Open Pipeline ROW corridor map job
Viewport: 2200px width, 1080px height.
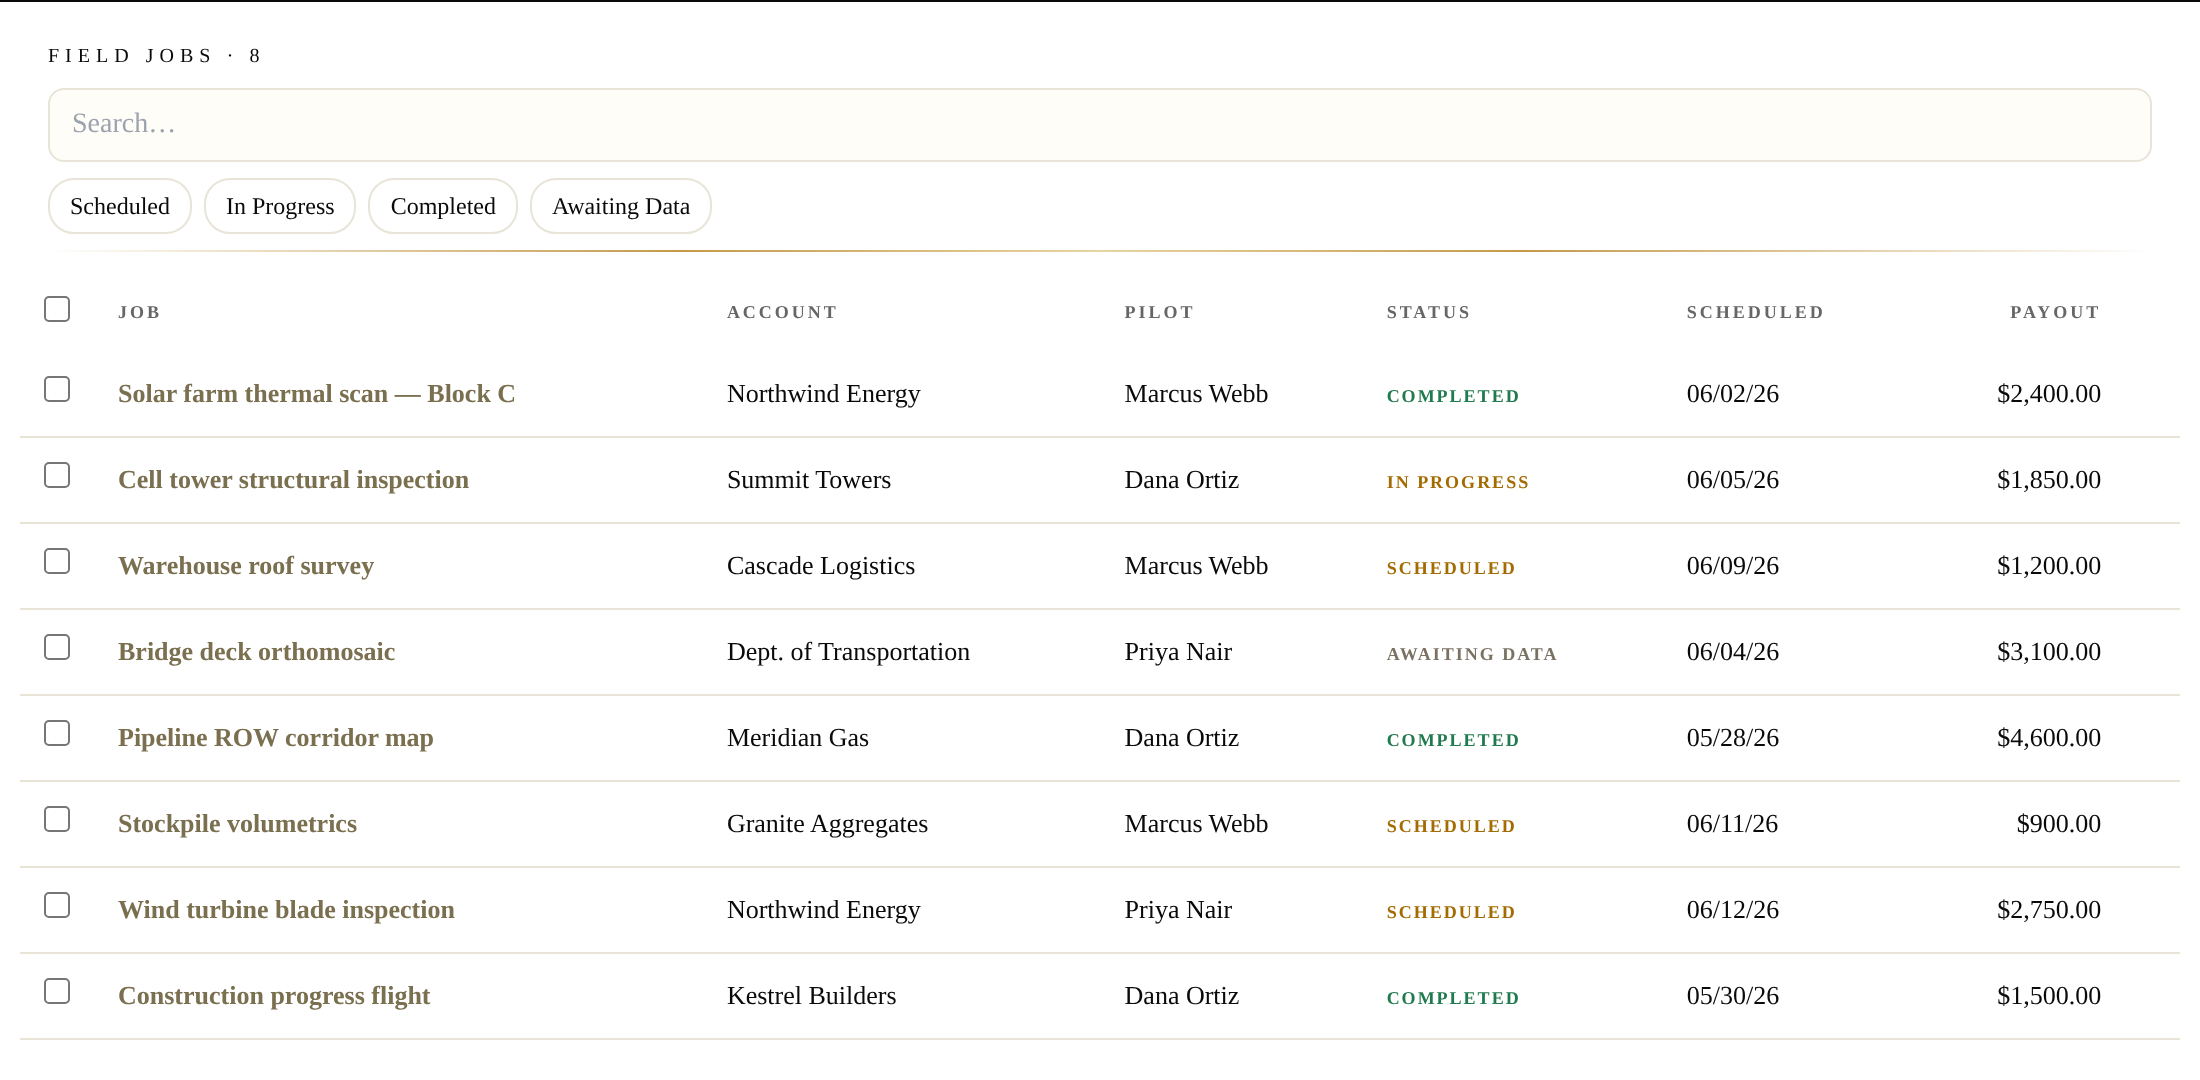coord(276,738)
